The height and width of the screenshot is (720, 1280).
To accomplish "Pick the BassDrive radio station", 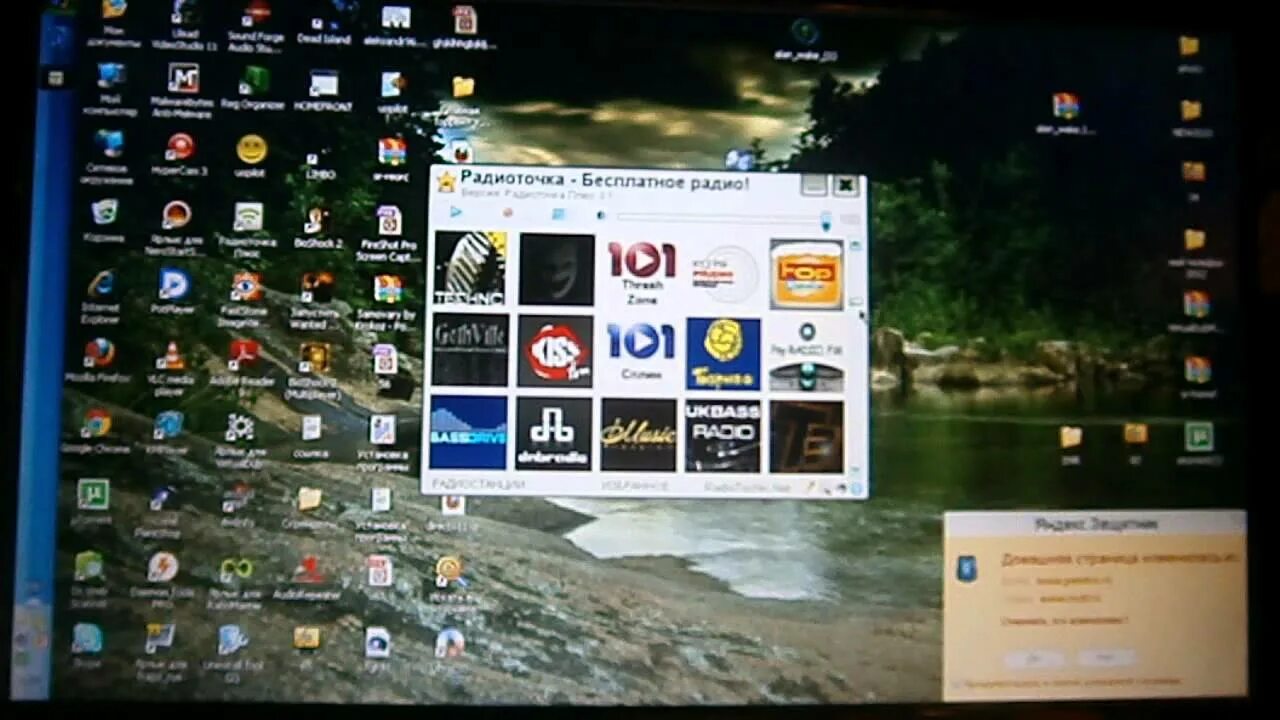I will pos(468,432).
